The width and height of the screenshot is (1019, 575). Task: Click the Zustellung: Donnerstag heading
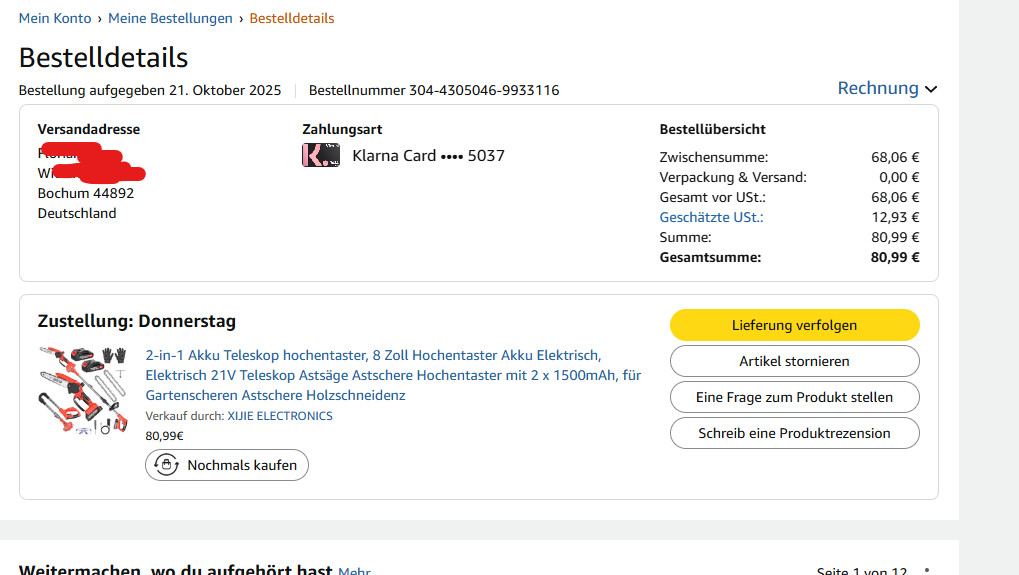[x=137, y=321]
